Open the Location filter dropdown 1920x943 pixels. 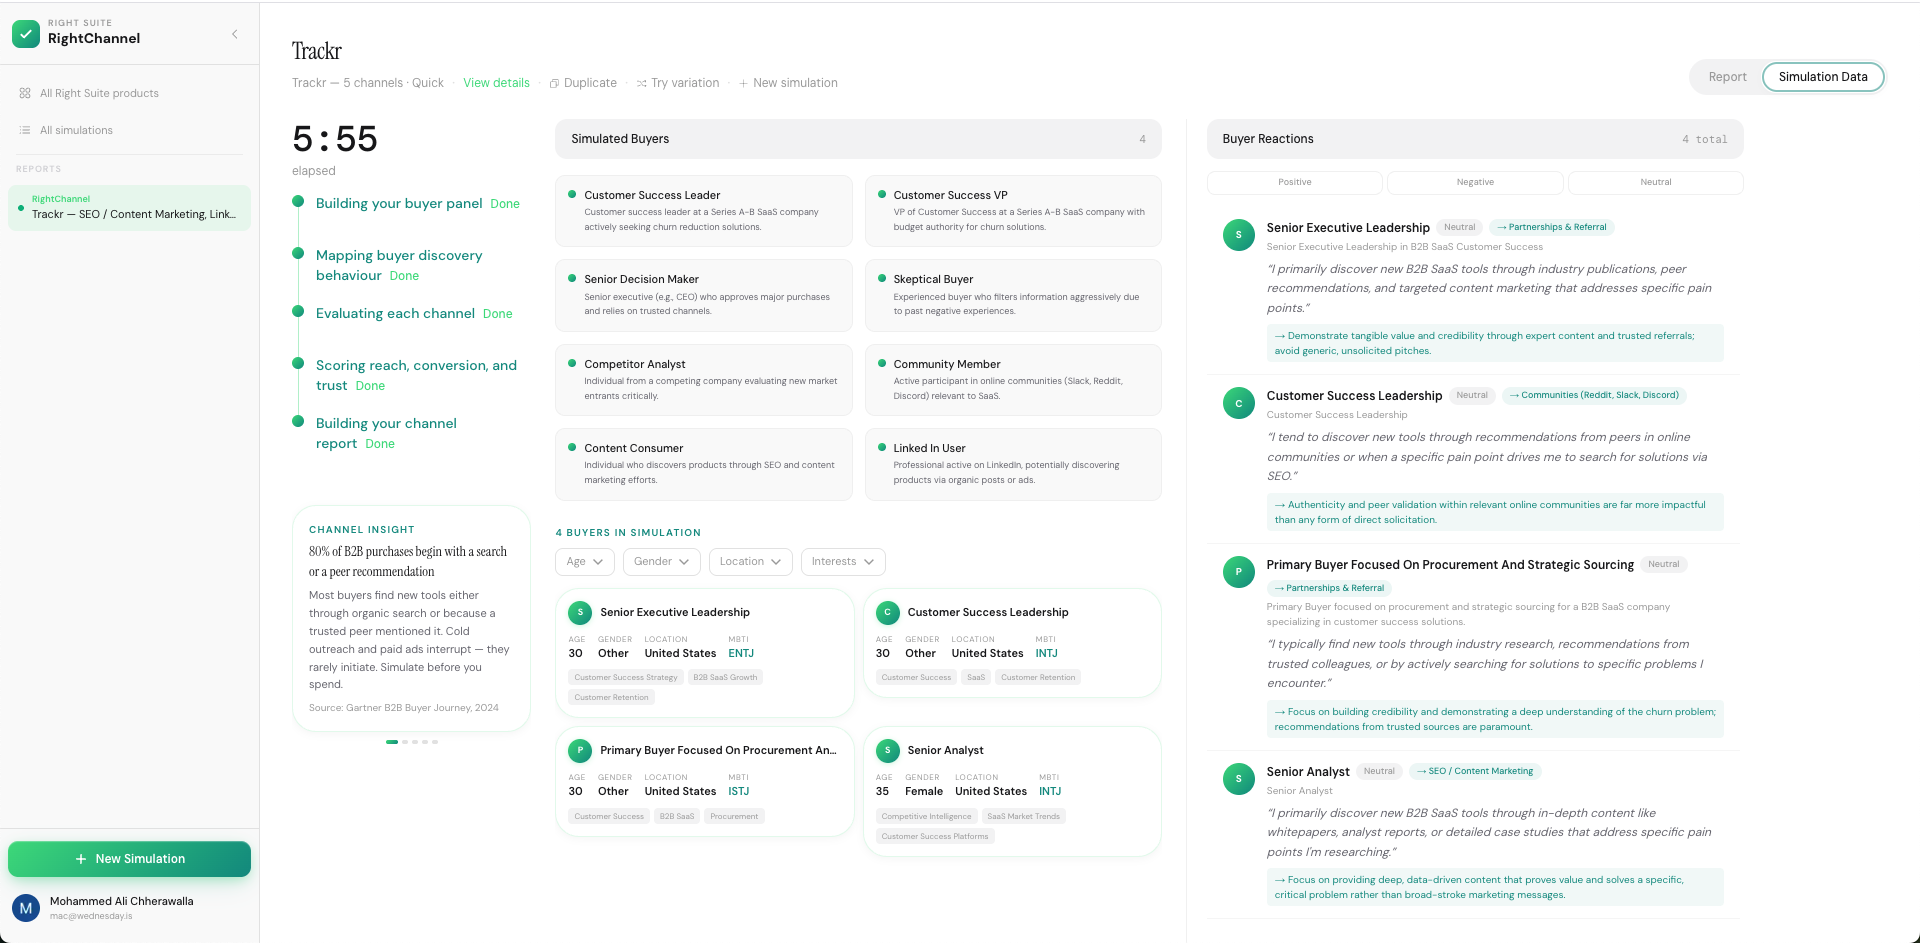pos(750,561)
